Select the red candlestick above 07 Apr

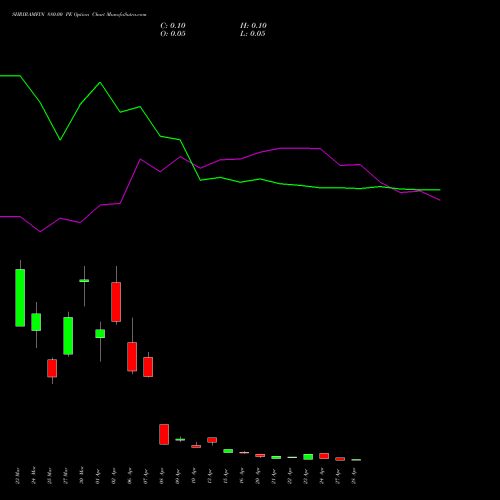[x=148, y=367]
